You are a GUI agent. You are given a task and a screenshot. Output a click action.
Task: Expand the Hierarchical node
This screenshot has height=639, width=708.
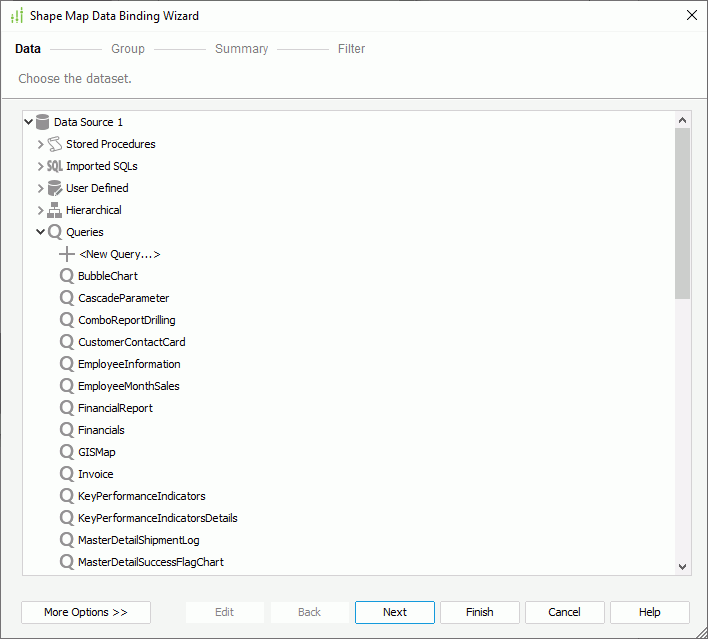point(41,210)
